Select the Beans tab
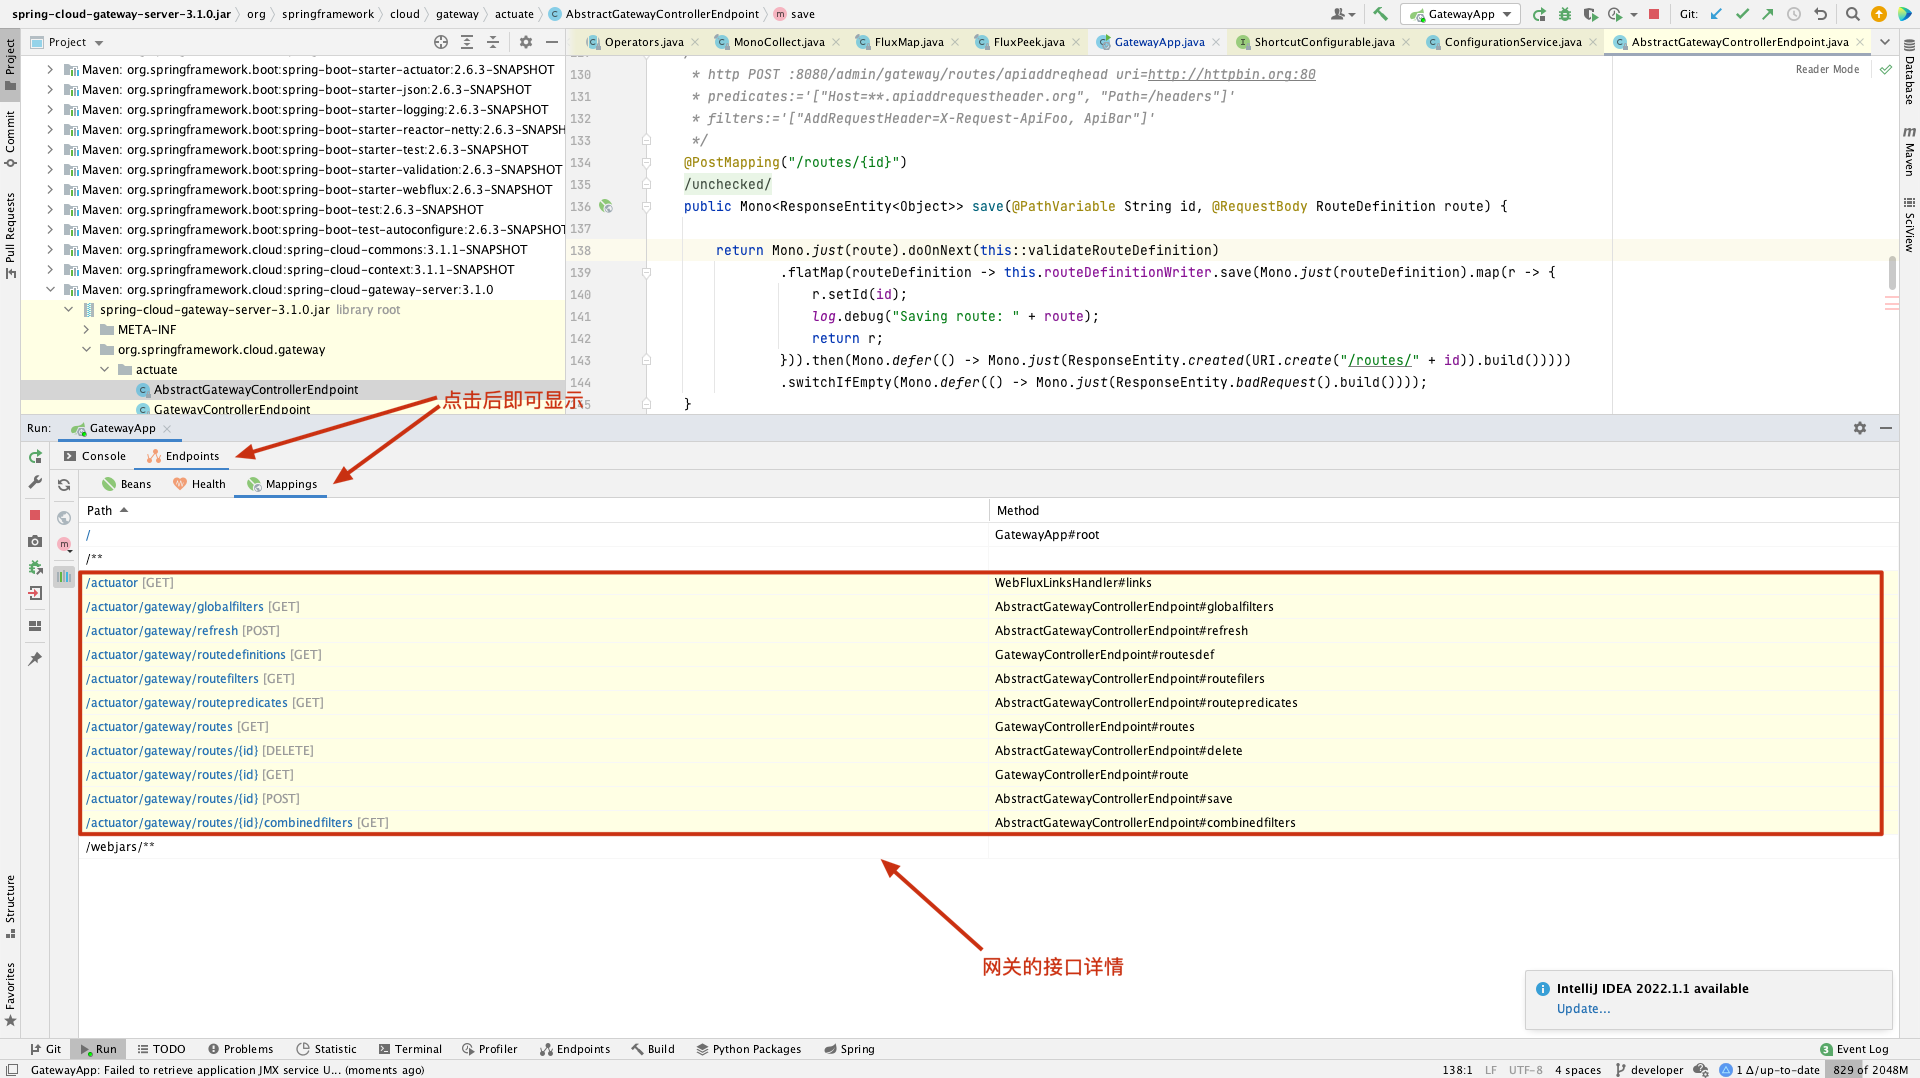 (x=127, y=485)
